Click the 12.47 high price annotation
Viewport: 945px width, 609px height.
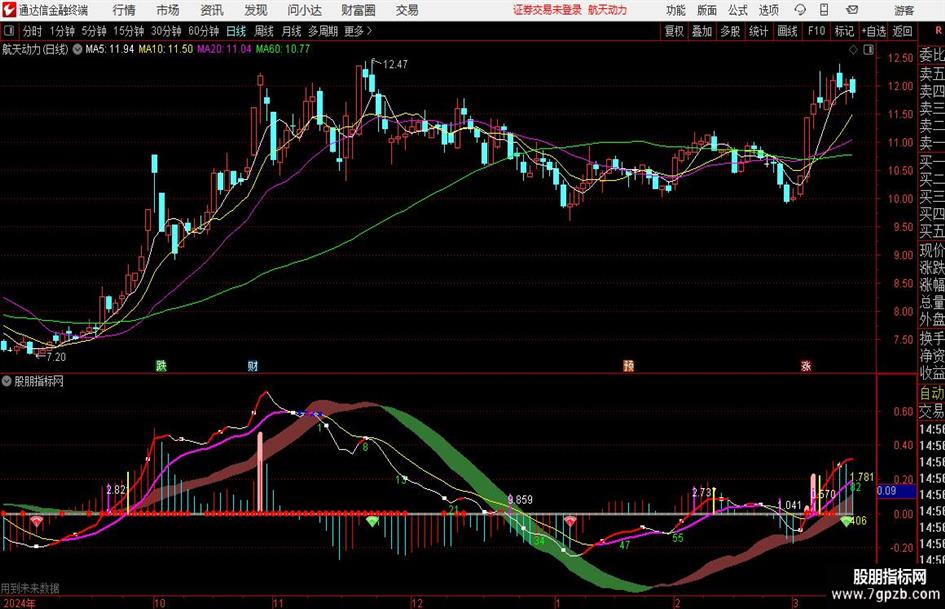coord(395,64)
